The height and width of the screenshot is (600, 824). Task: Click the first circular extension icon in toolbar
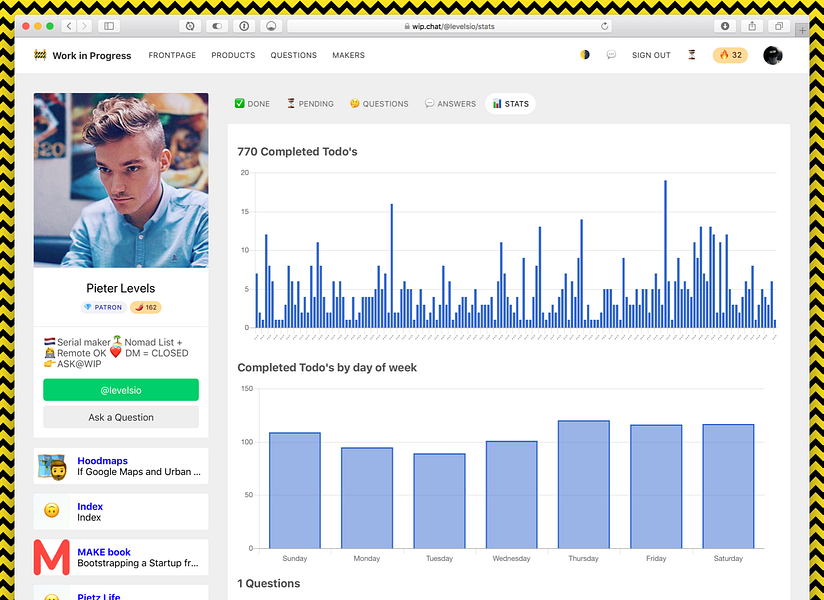pyautogui.click(x=190, y=26)
